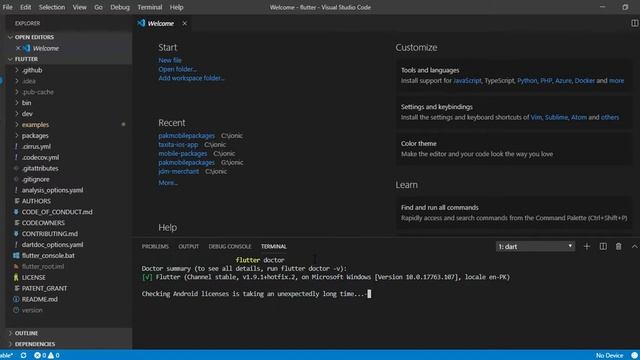
Task: Open recent taxita-ios-app project
Action: (x=178, y=144)
